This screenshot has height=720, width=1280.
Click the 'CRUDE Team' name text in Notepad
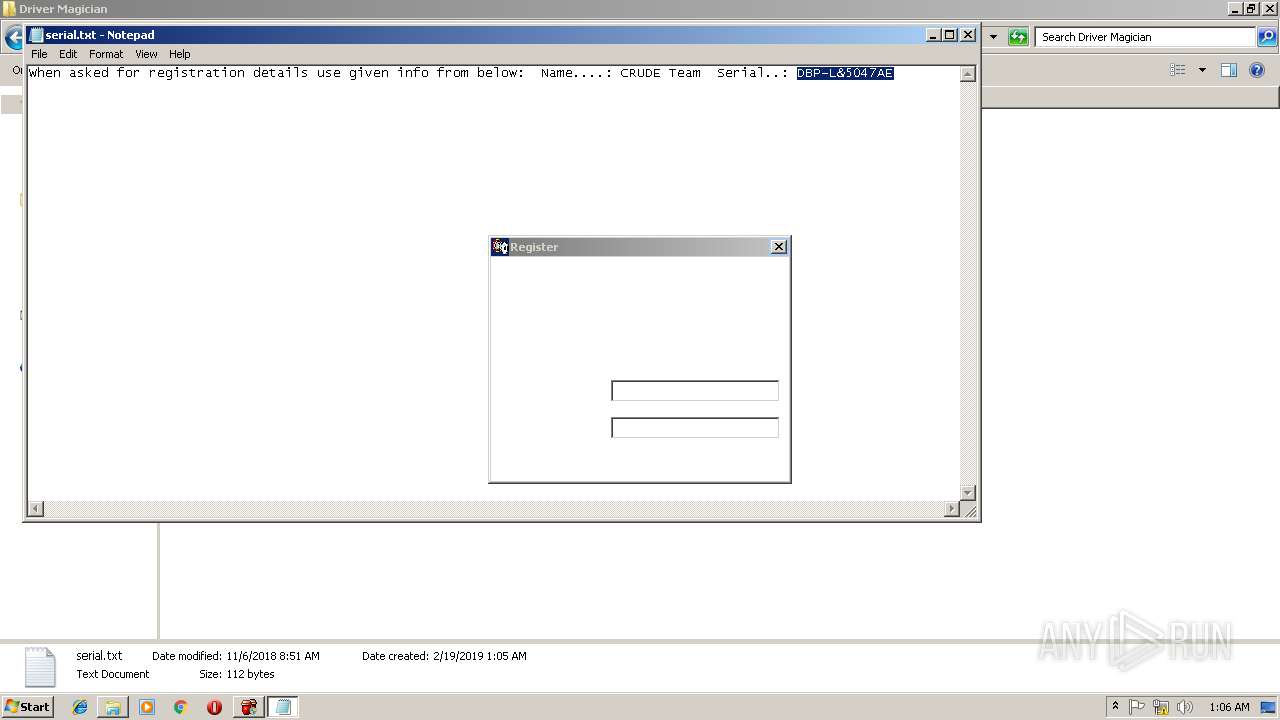pos(660,73)
